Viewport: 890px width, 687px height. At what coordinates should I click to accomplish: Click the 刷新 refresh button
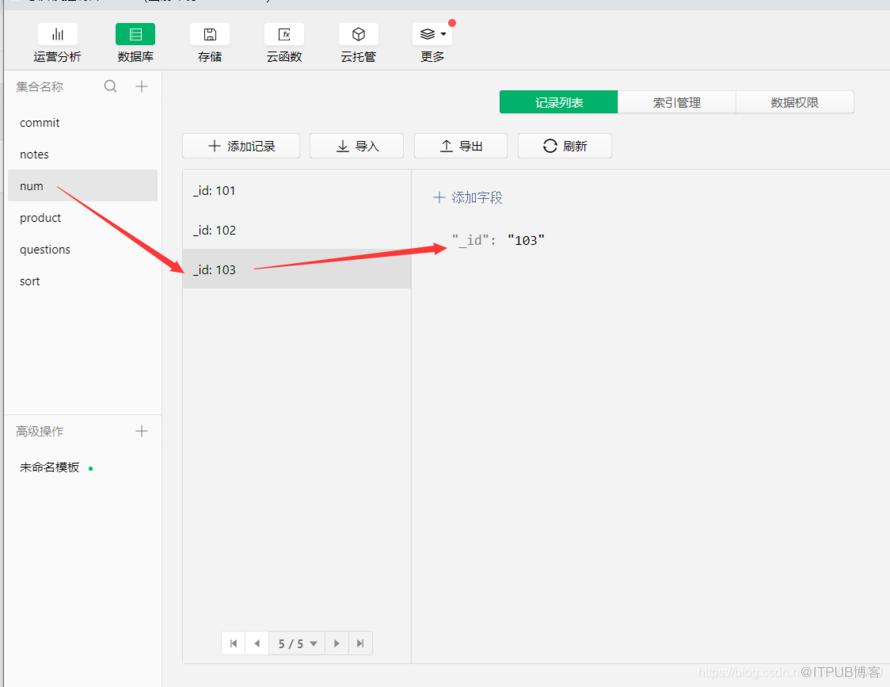pyautogui.click(x=565, y=146)
